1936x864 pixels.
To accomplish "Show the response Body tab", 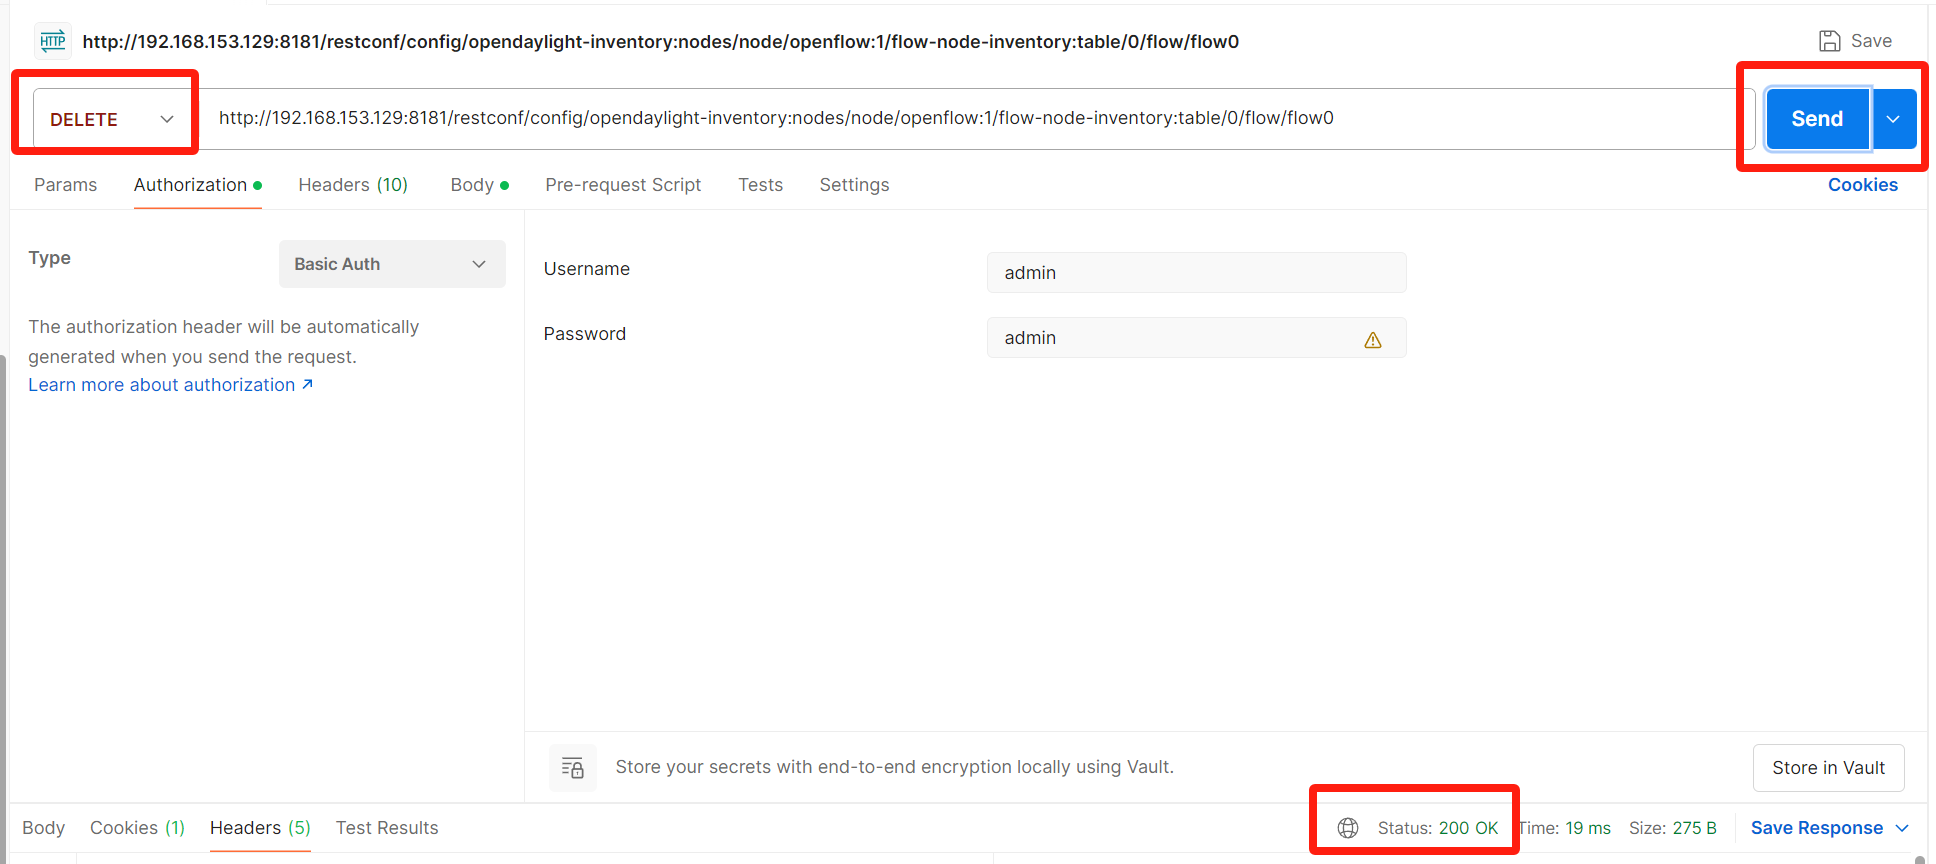I will click(x=44, y=828).
